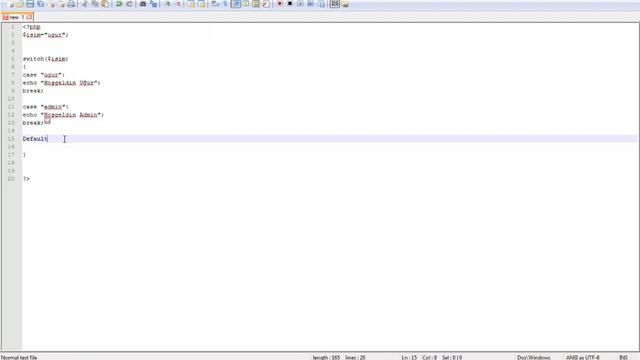640x360 pixels.
Task: Copy selection using the Copy toolbar icon
Action: [x=95, y=4]
